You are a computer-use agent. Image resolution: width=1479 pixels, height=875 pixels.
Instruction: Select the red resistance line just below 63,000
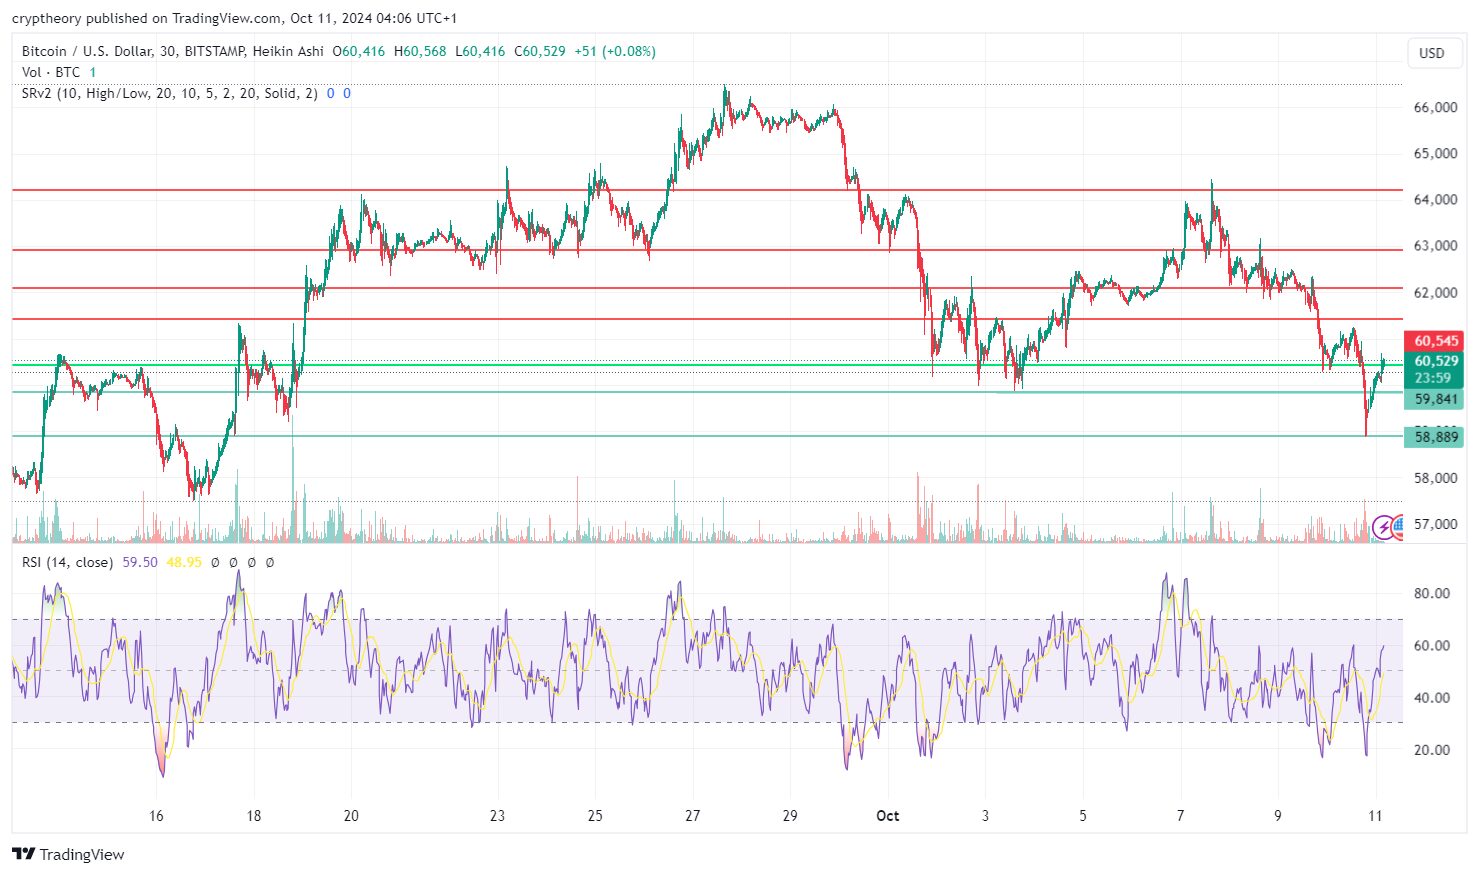[x=707, y=250]
